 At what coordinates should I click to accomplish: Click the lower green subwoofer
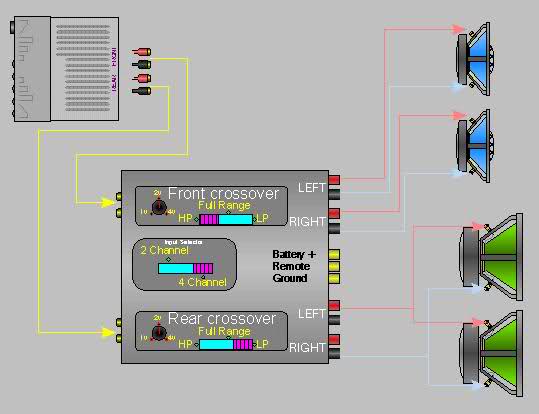(x=492, y=354)
